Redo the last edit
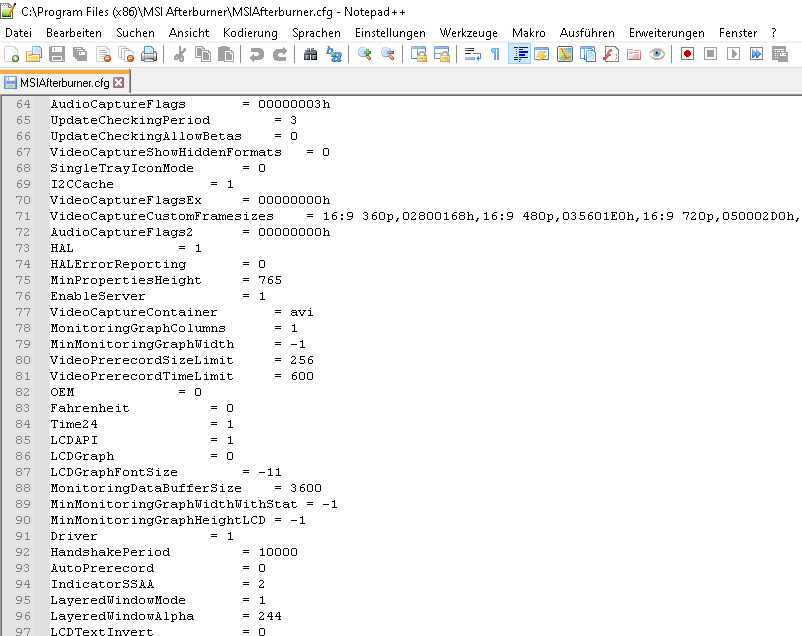Screen dimensions: 802x636 coord(279,54)
